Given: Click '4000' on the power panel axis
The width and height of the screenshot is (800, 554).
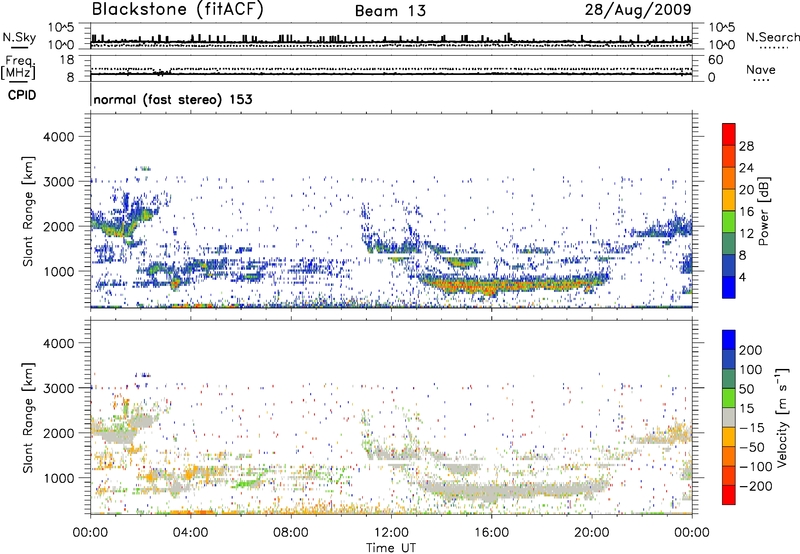Looking at the screenshot, I should (58, 137).
